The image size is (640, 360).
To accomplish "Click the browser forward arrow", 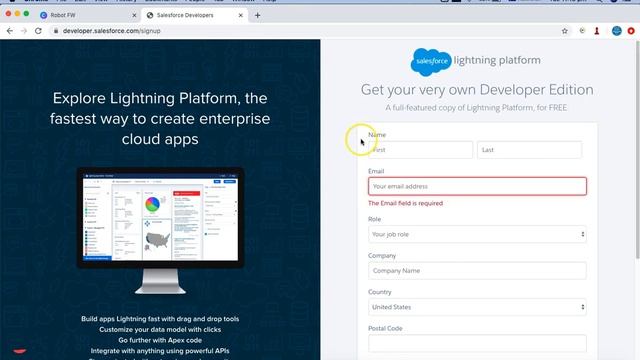I will (x=24, y=31).
